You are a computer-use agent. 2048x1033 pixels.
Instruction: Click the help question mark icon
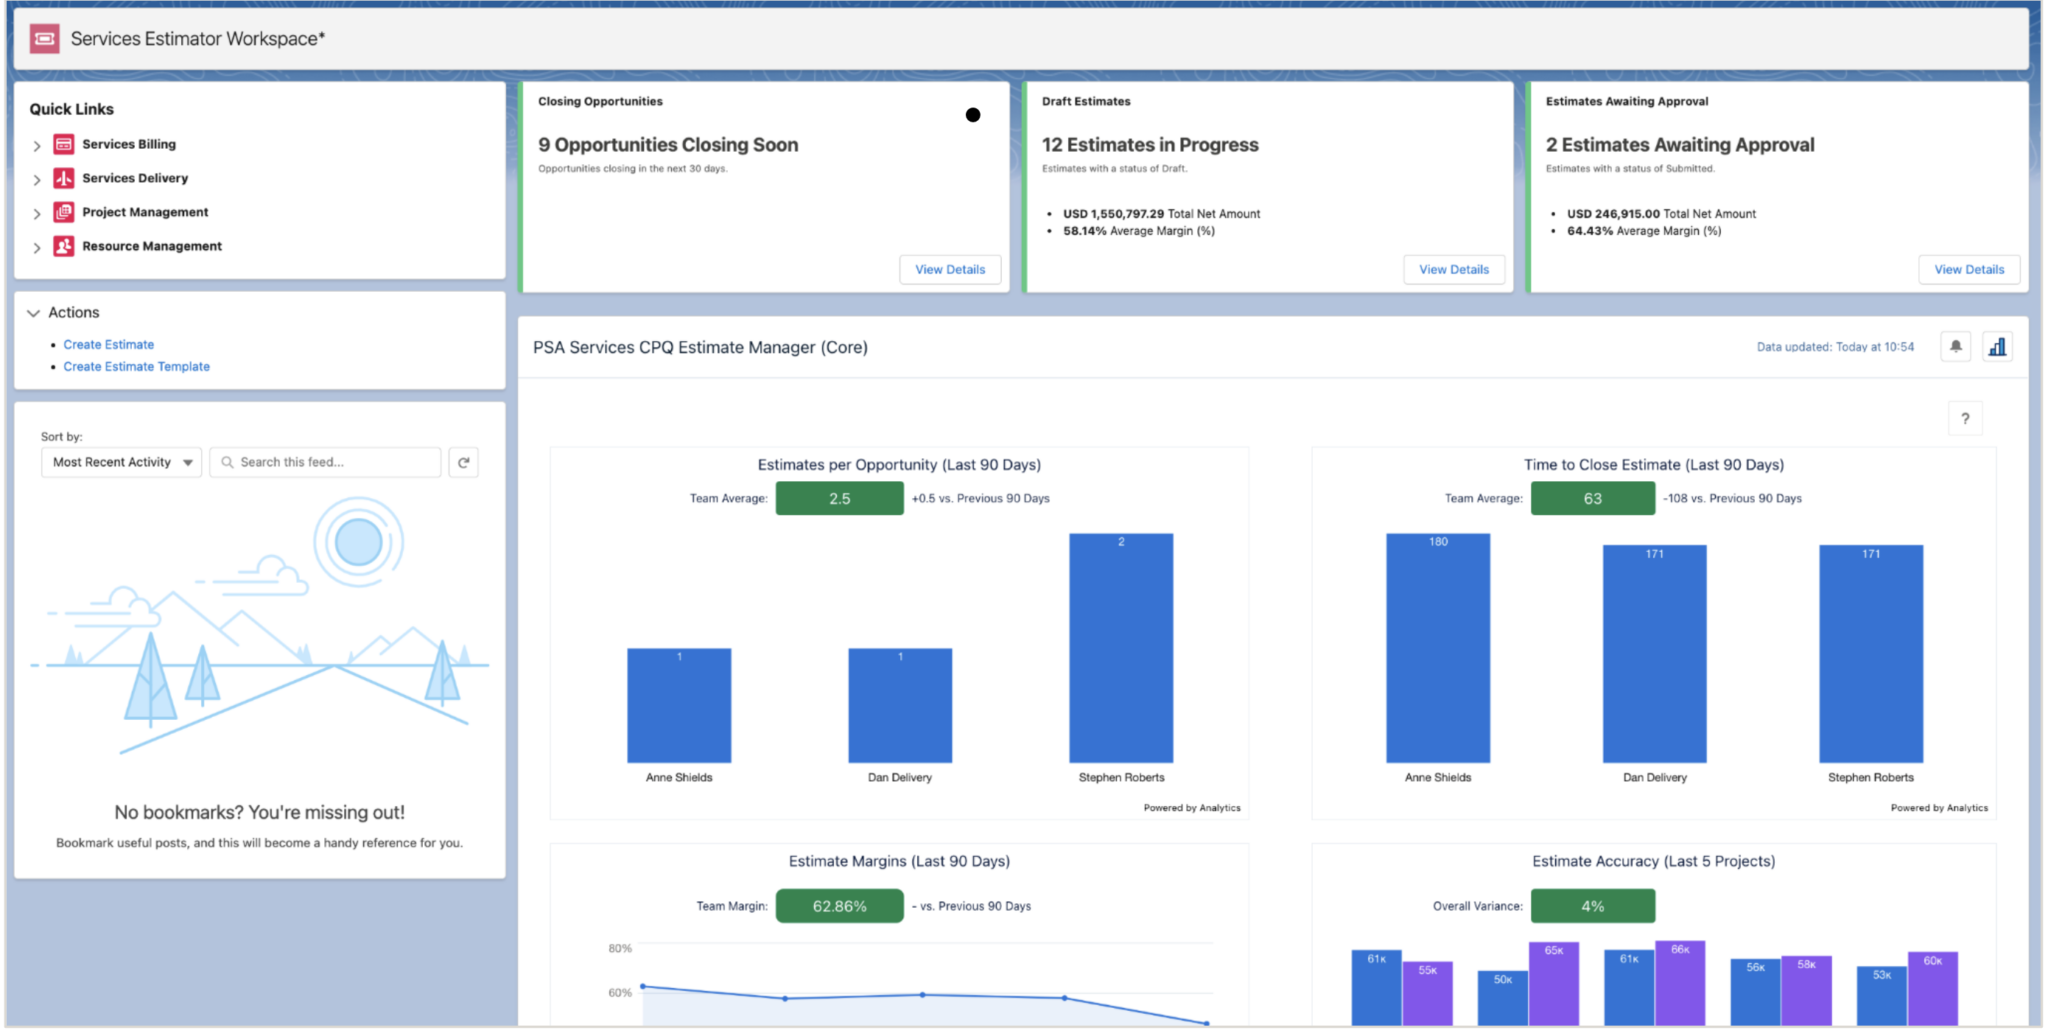click(x=1966, y=418)
